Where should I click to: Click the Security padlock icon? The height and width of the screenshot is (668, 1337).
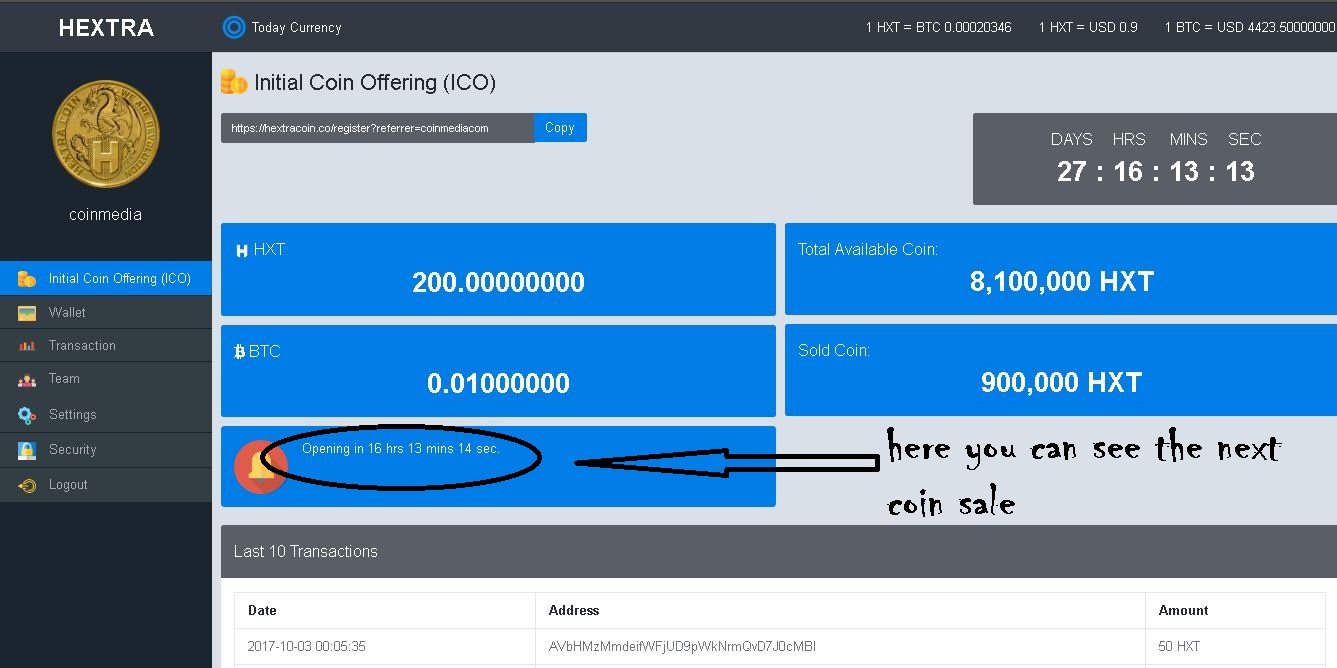27,450
